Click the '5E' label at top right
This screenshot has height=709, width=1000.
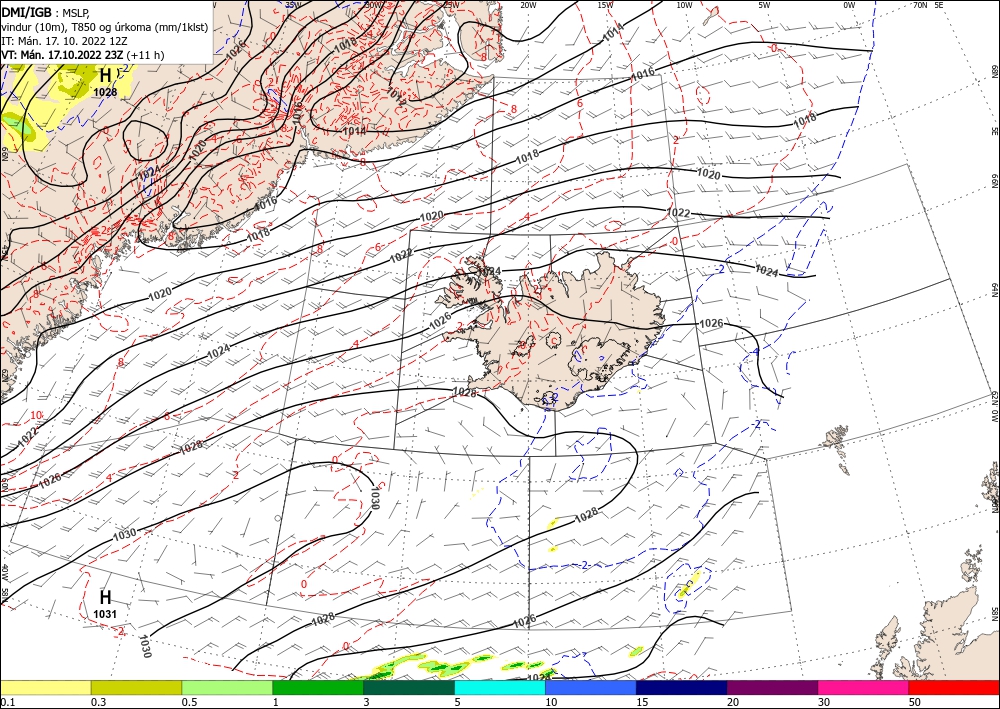click(x=939, y=5)
